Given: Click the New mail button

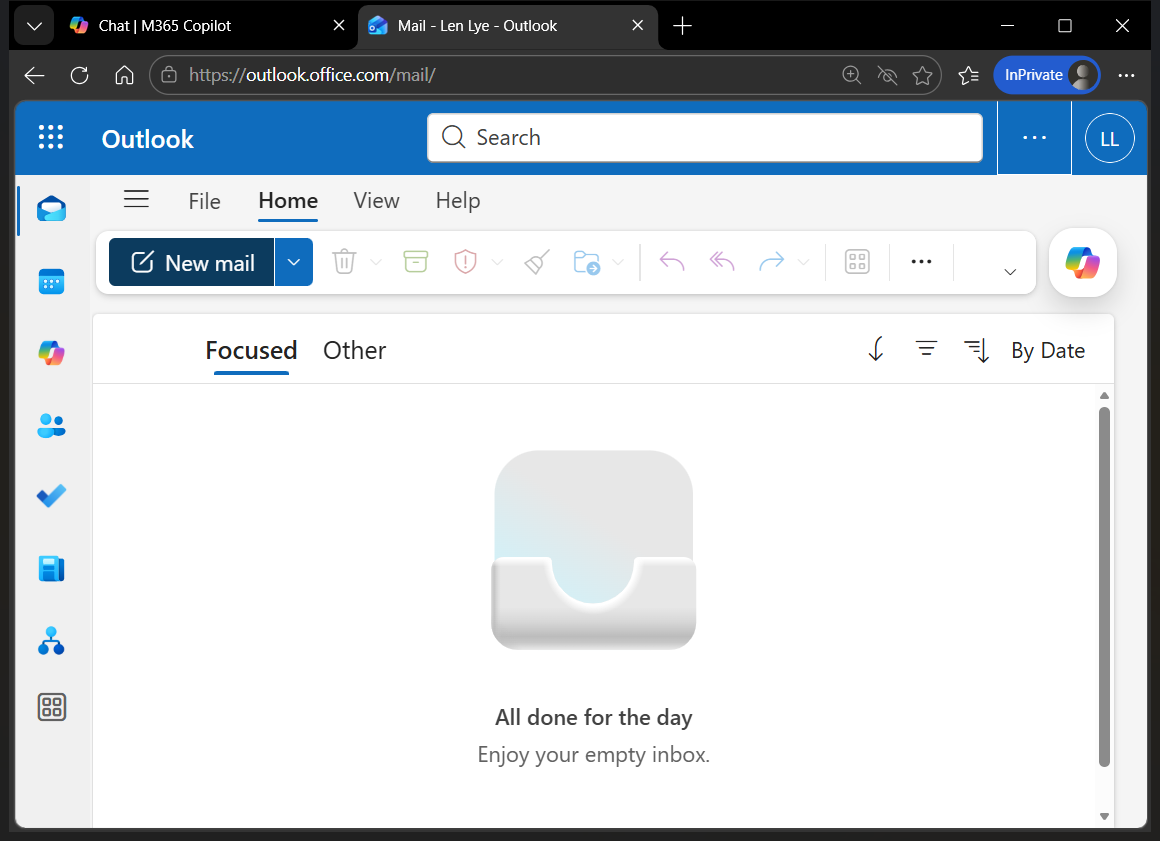Looking at the screenshot, I should (192, 261).
